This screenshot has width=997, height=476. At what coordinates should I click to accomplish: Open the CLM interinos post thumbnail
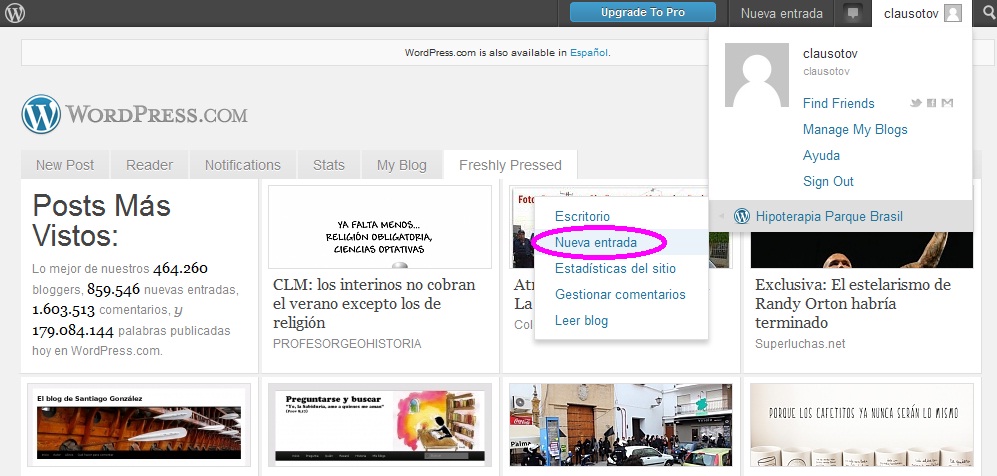(379, 227)
